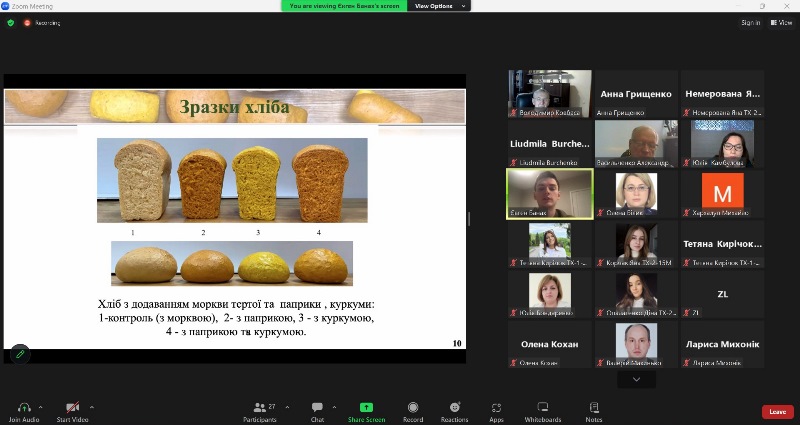Click the panel divider handle beside the slide

[469, 218]
